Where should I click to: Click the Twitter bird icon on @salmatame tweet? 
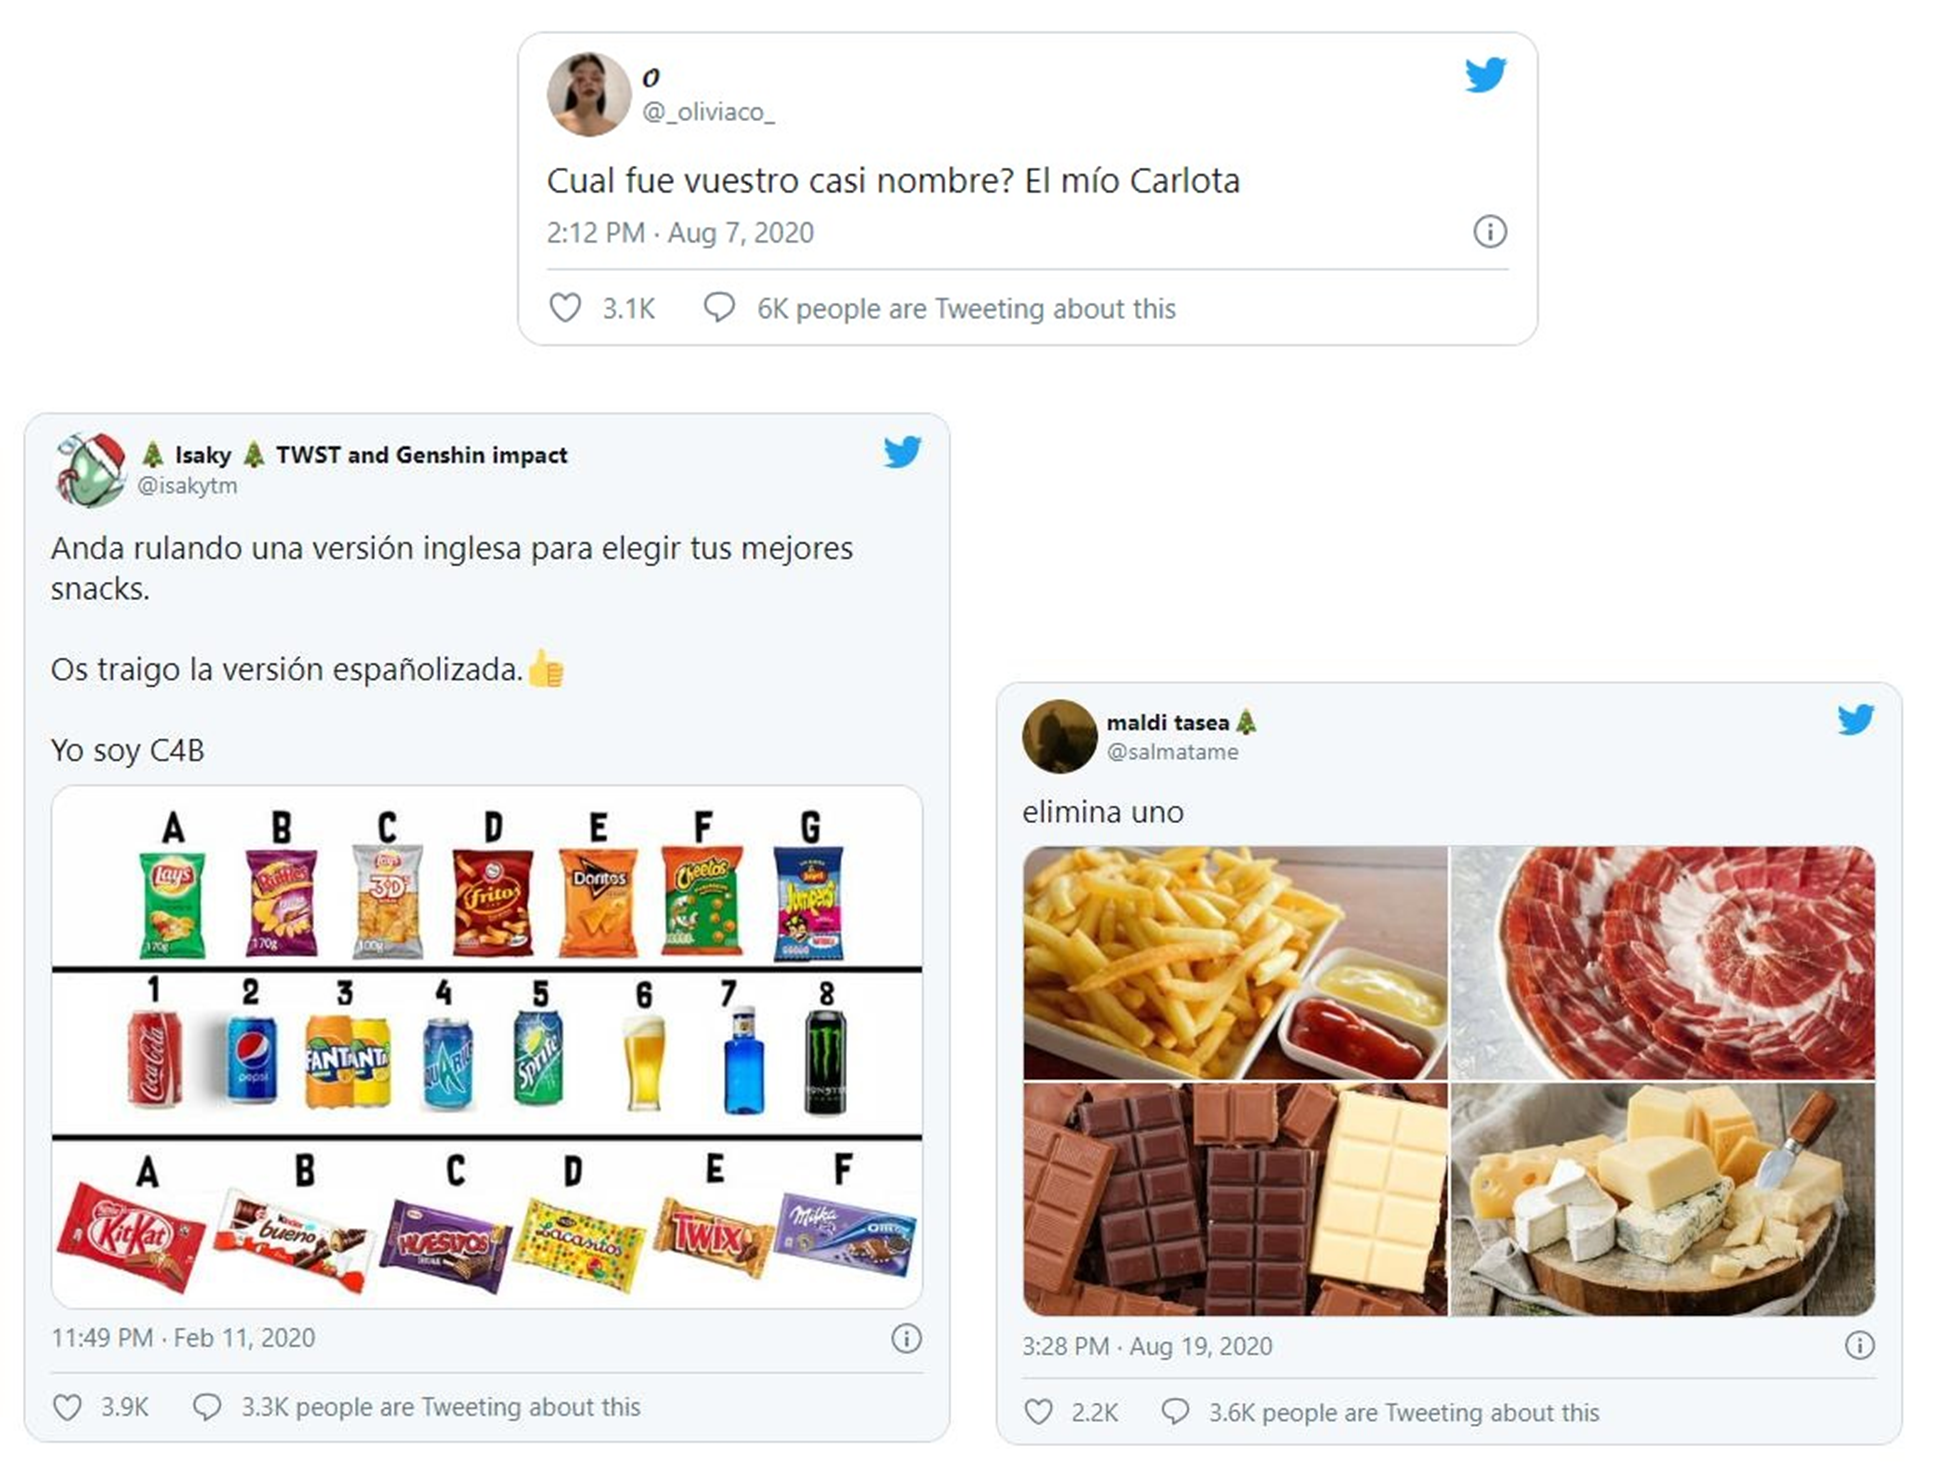coord(1855,719)
